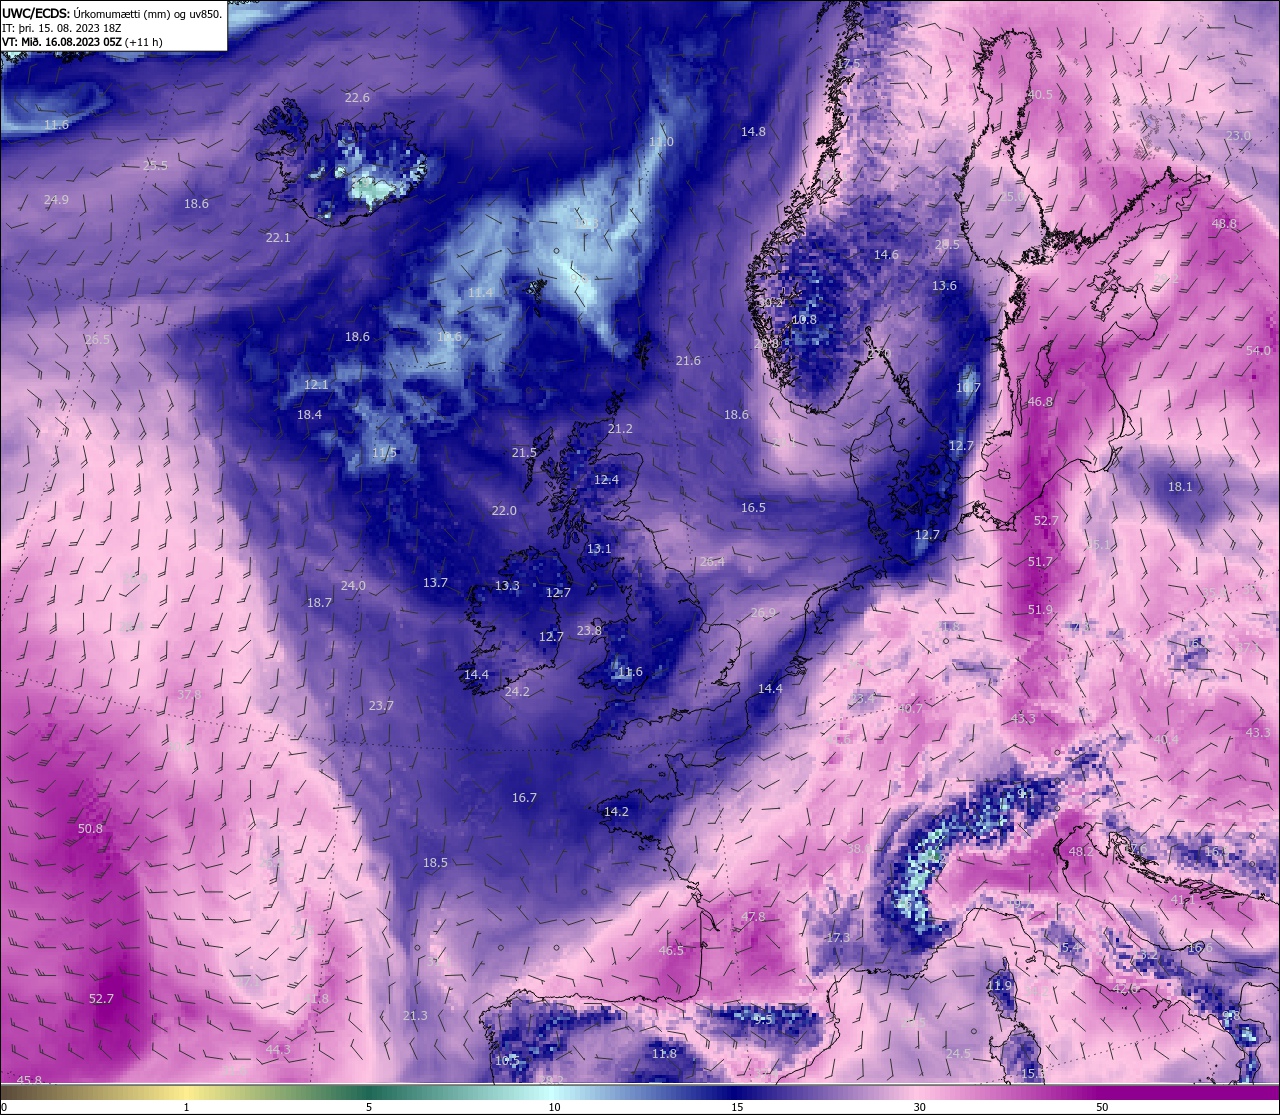Screen dimensions: 1280x1115
Task: Click the 47.8 value over France
Action: (753, 917)
